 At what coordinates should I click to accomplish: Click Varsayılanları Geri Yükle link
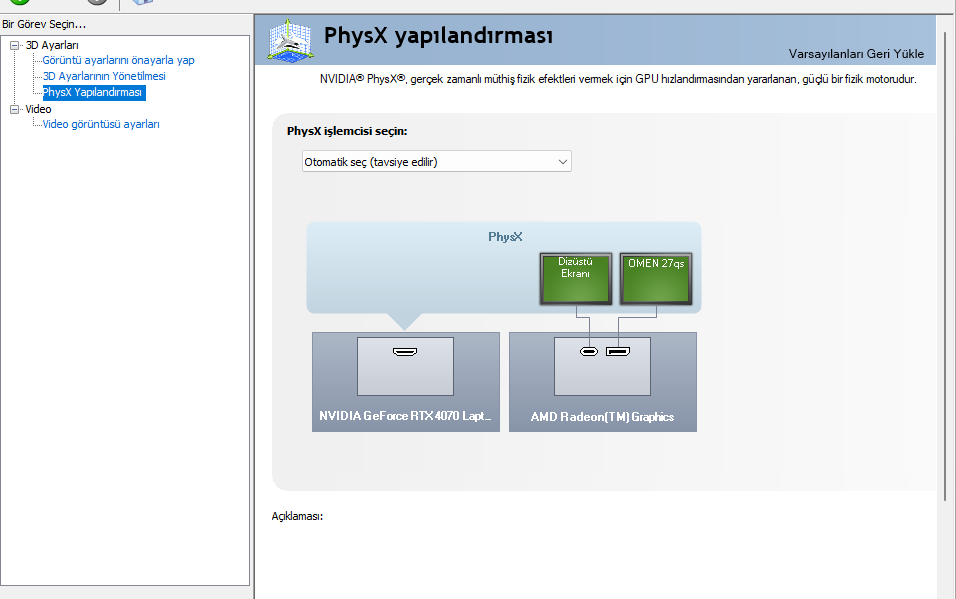[856, 54]
